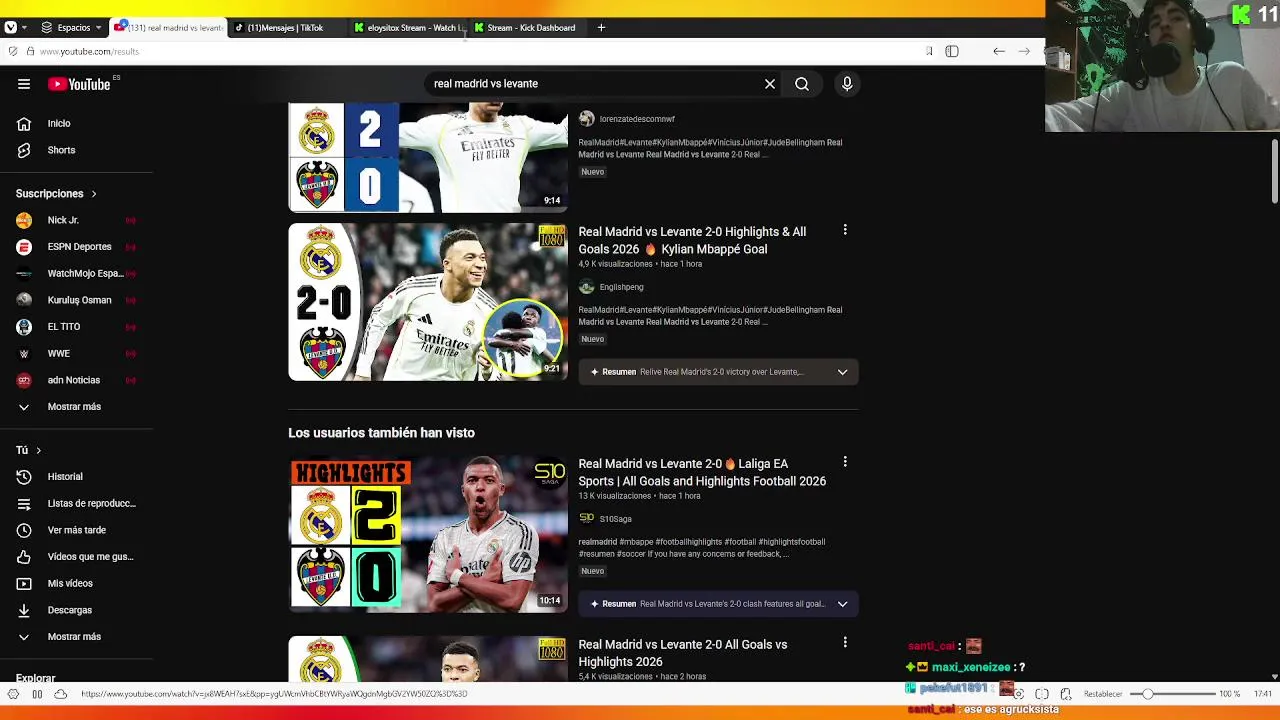Start voice search with microphone
The height and width of the screenshot is (720, 1280).
(847, 84)
